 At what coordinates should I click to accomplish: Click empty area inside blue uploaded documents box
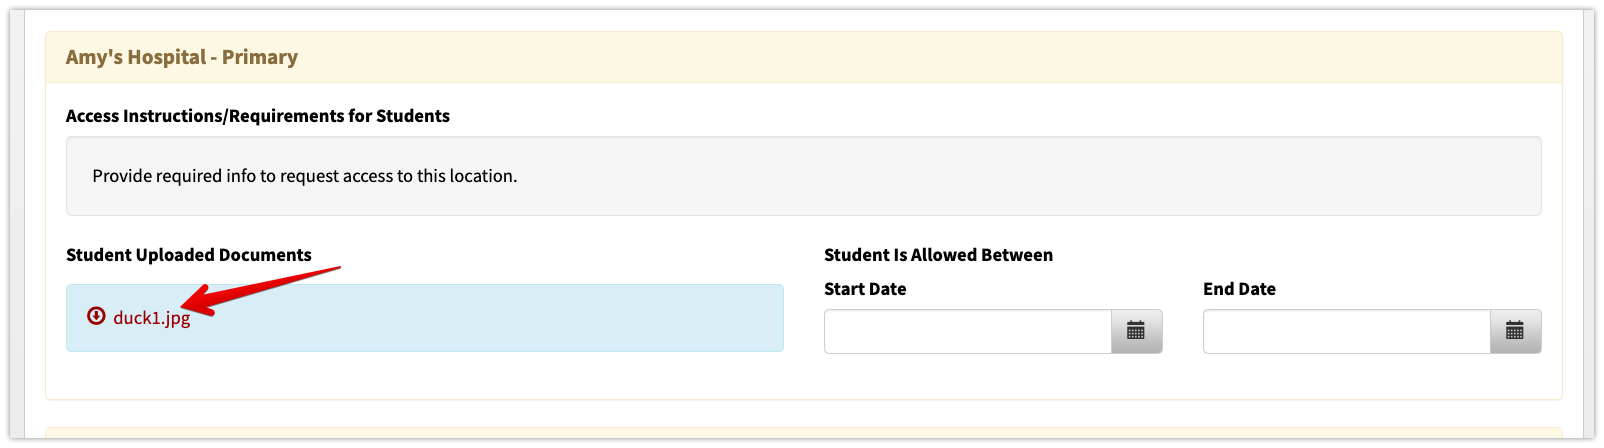click(x=500, y=318)
